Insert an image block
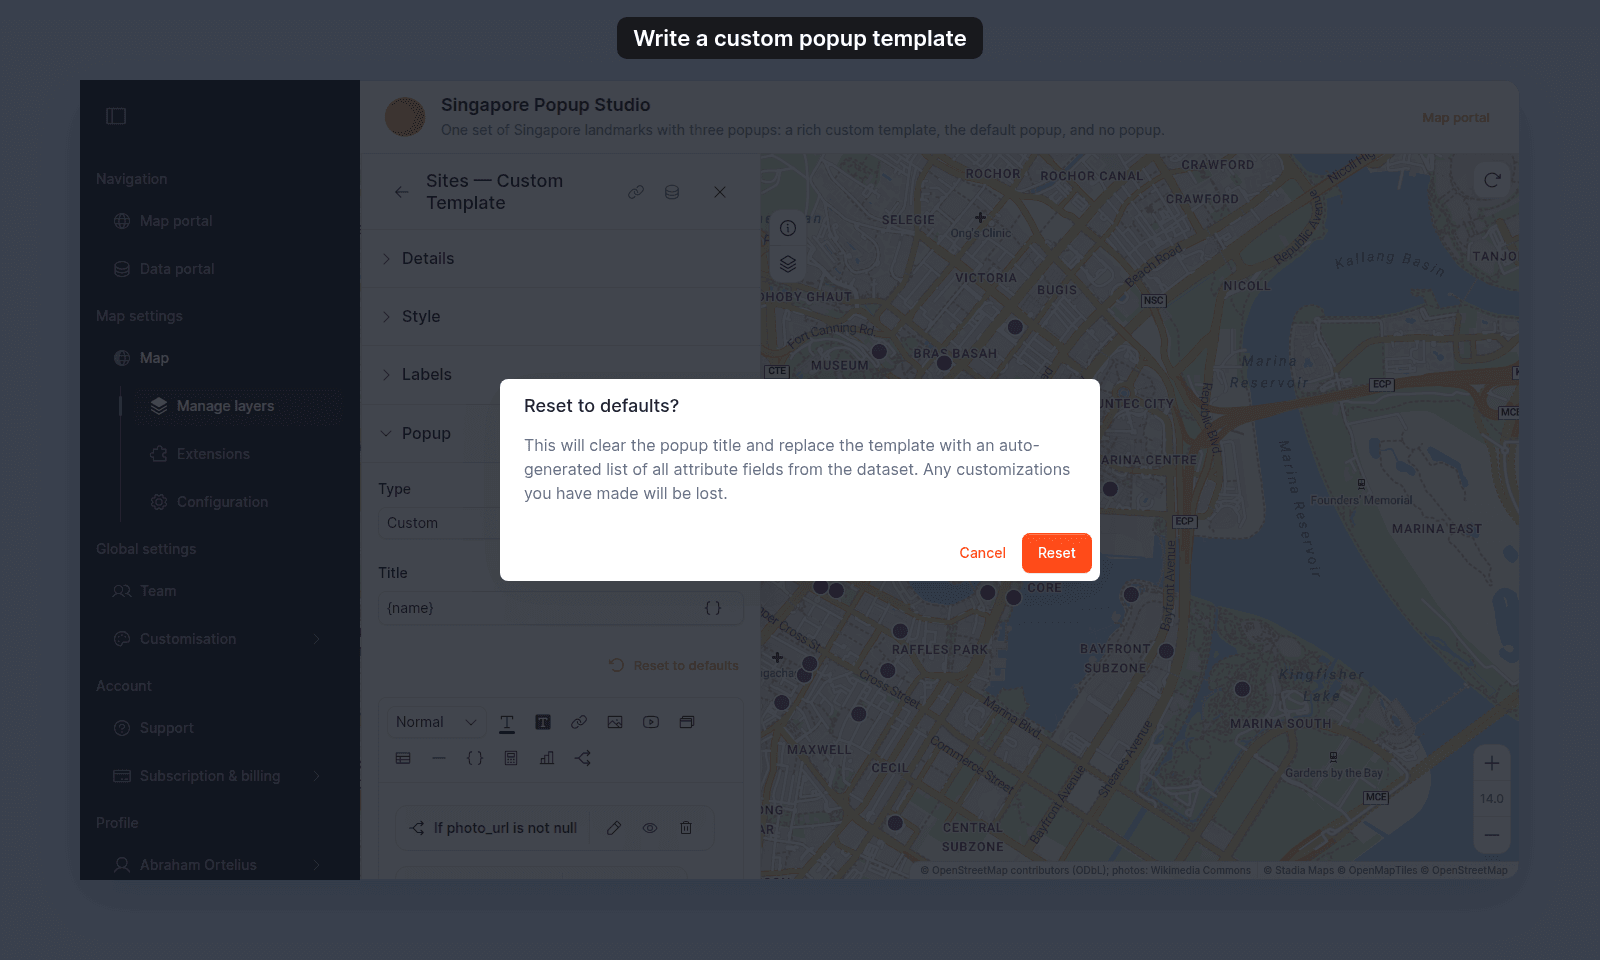This screenshot has height=960, width=1600. 615,722
